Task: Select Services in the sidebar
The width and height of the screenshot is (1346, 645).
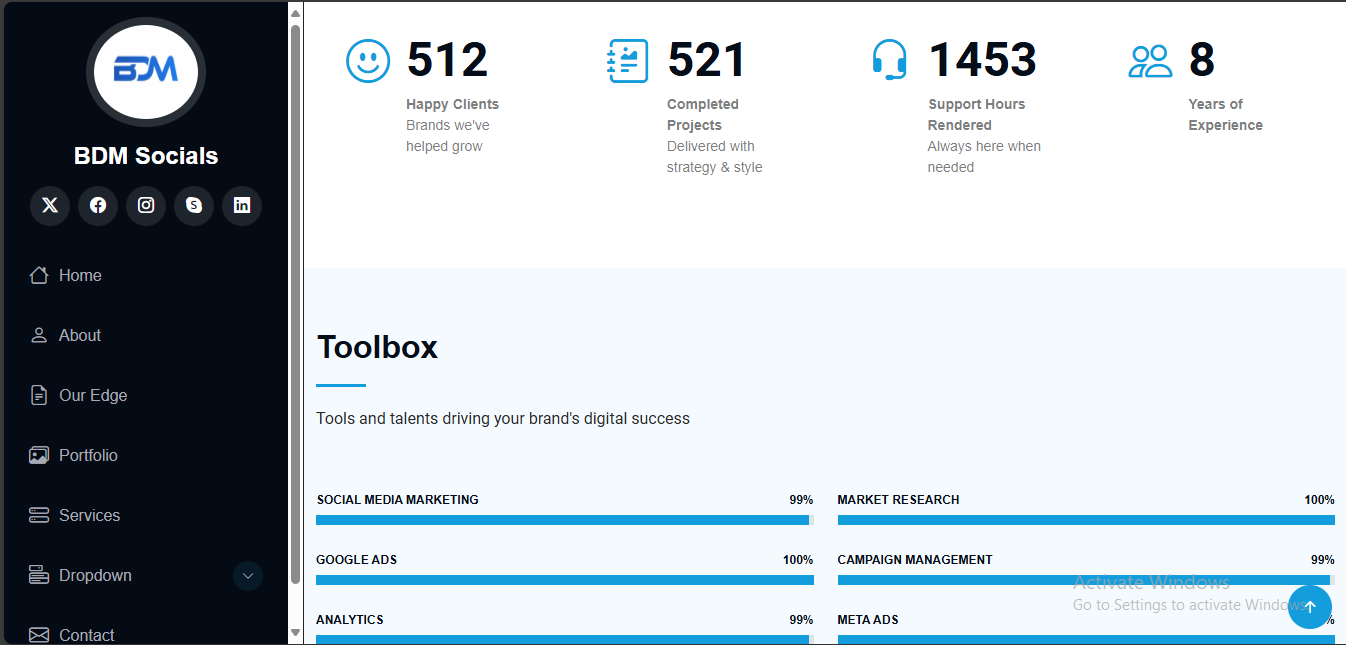Action: tap(89, 516)
